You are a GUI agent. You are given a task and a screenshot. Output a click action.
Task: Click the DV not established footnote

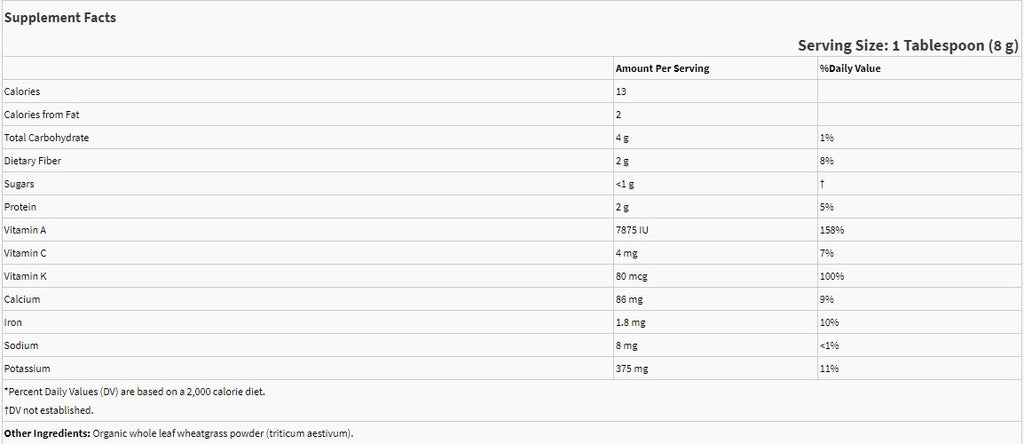point(50,410)
